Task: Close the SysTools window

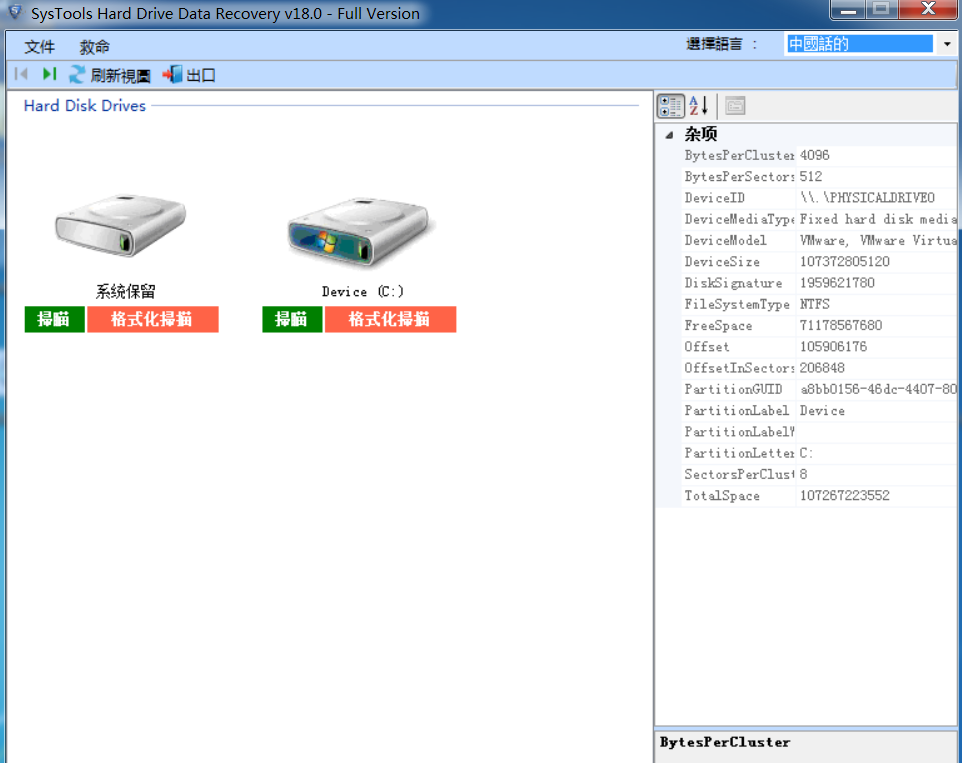Action: pyautogui.click(x=928, y=9)
